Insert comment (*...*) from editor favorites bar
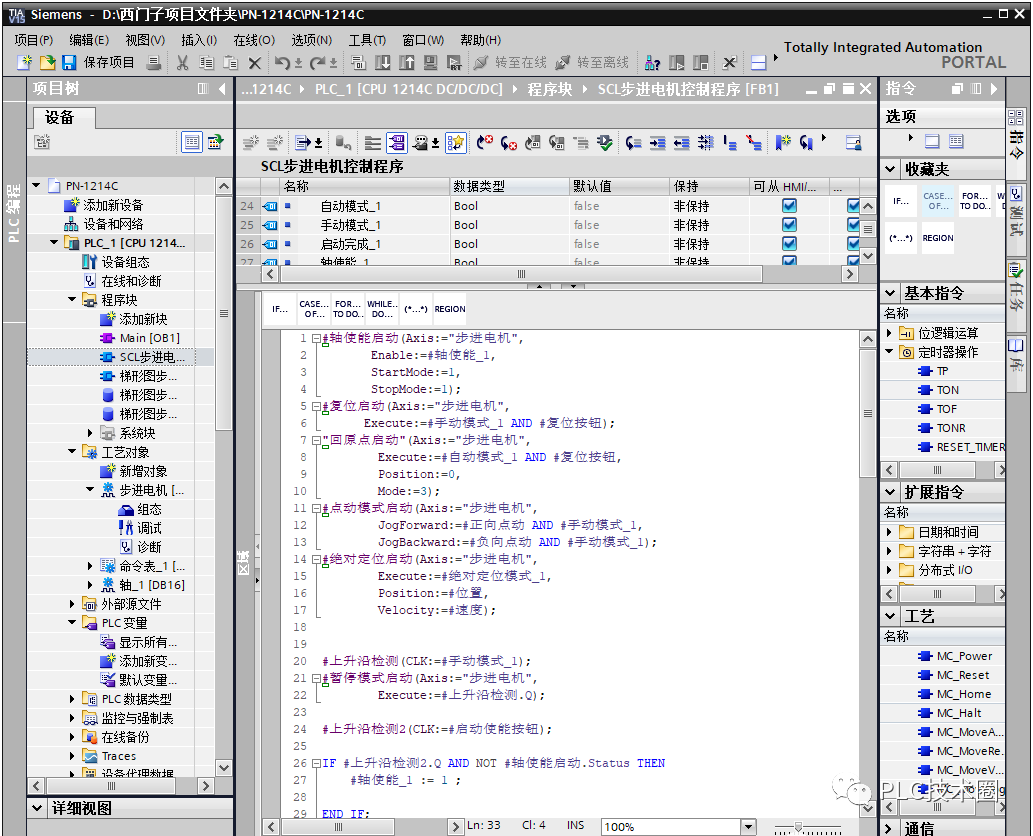This screenshot has width=1033, height=836. [x=416, y=309]
